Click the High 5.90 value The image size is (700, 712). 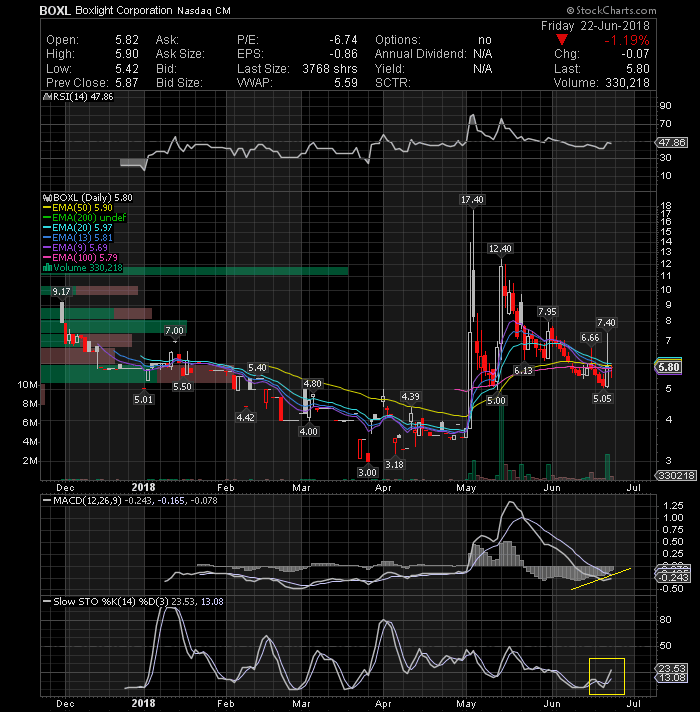coord(127,54)
